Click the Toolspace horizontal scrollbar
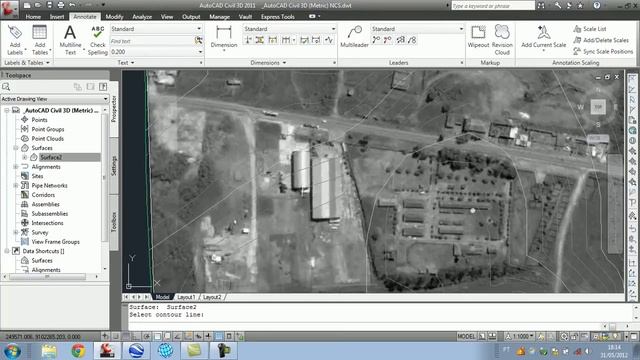Image resolution: width=640 pixels, height=360 pixels. [x=51, y=276]
